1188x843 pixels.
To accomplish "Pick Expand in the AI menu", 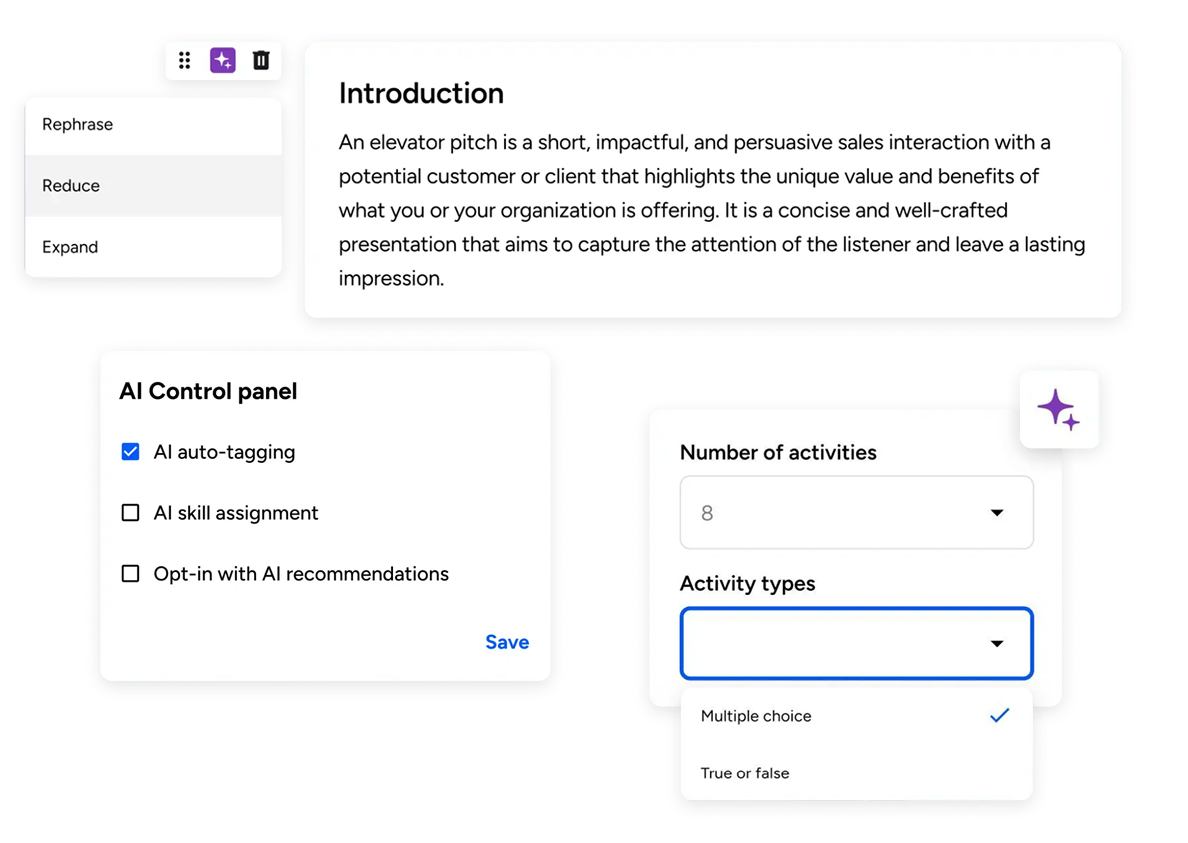I will (70, 247).
